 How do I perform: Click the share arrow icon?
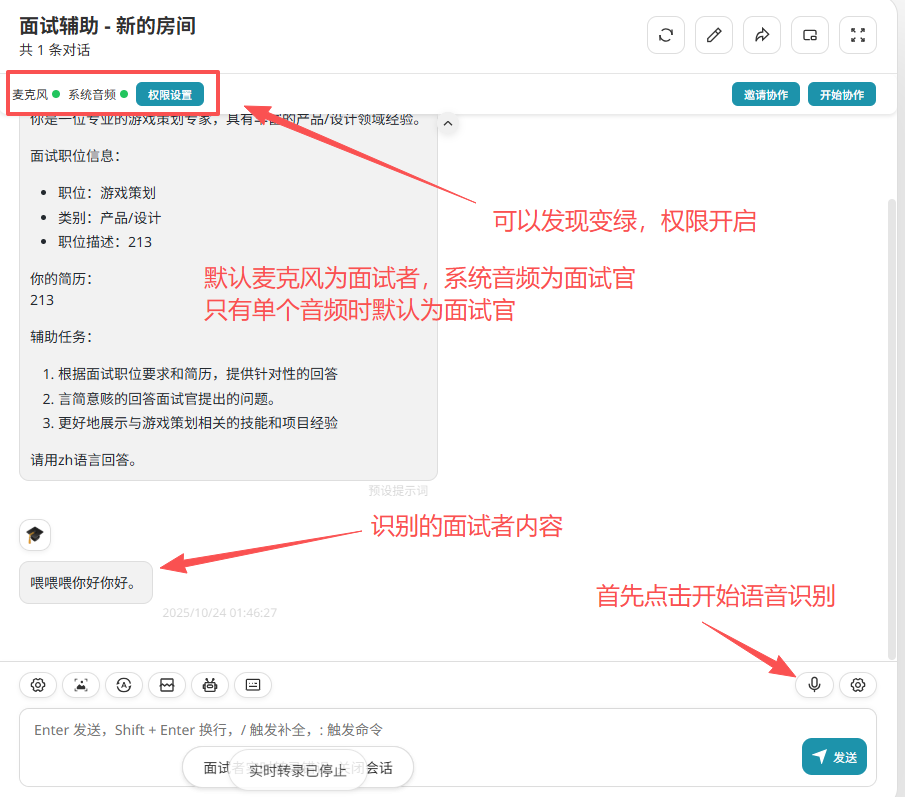point(762,35)
